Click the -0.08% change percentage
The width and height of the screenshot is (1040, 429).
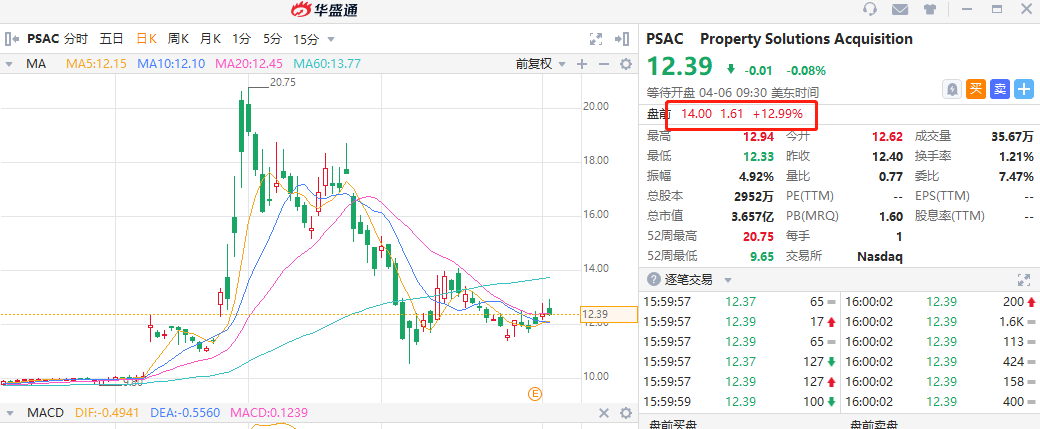pos(806,70)
